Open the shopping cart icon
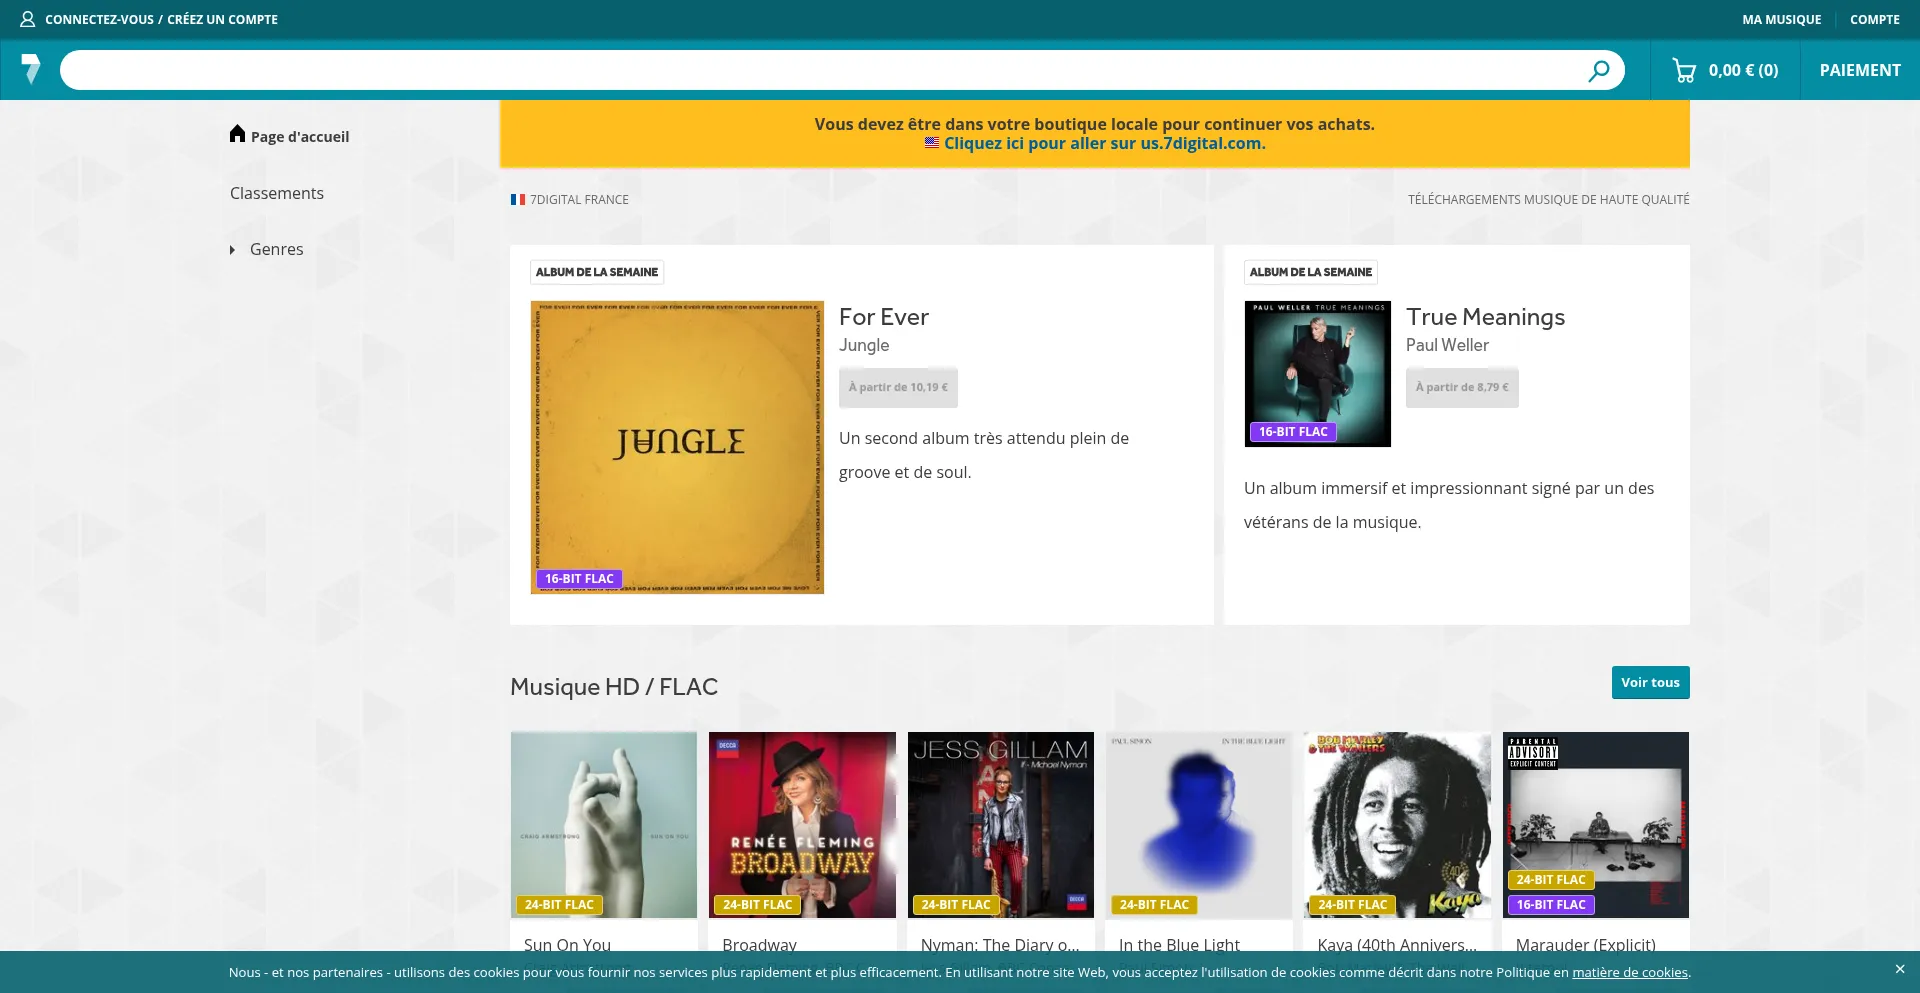1920x993 pixels. 1684,70
